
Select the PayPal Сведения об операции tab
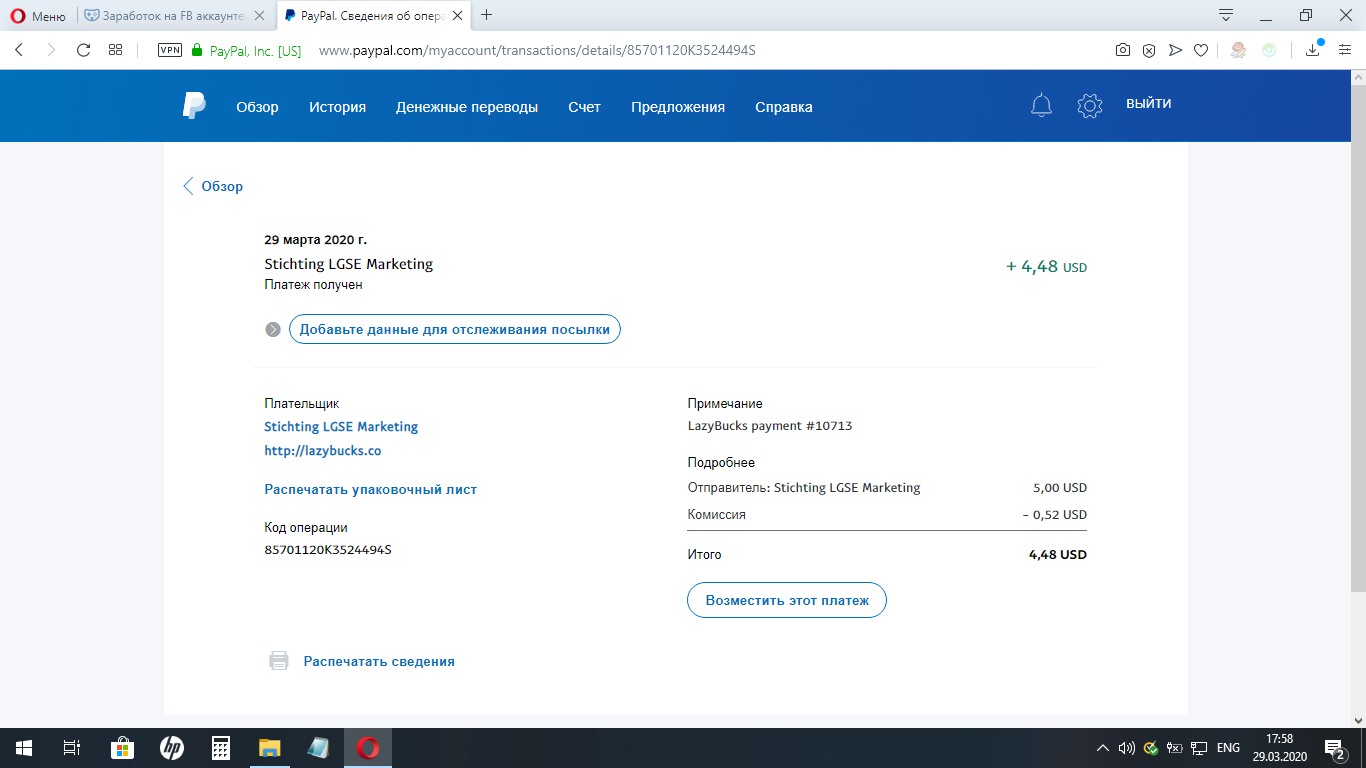(x=372, y=16)
